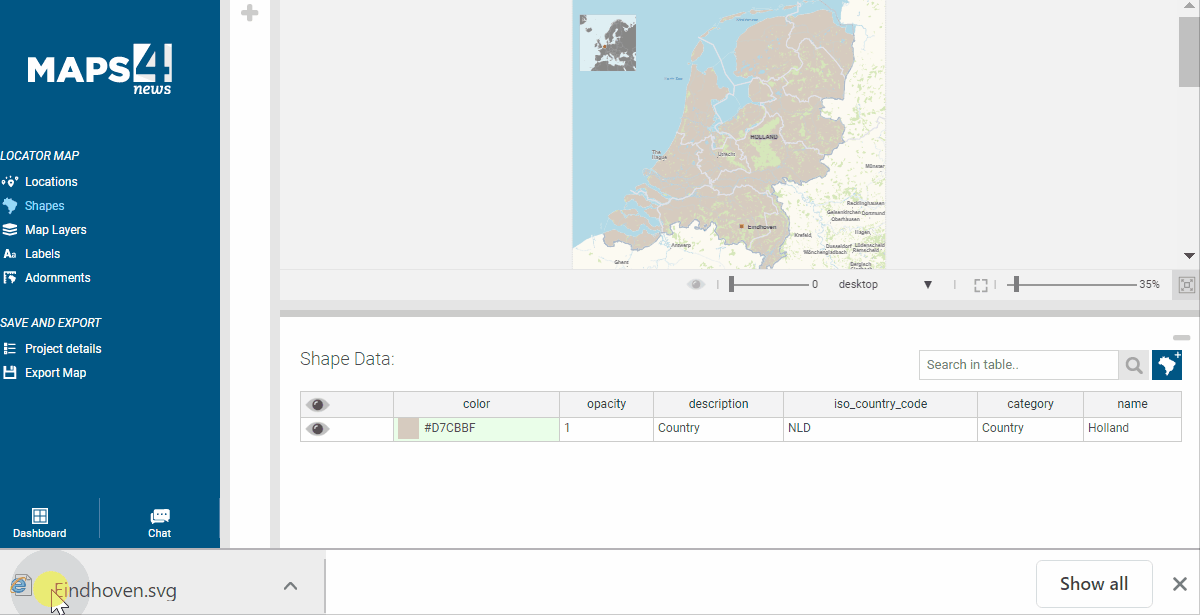Image resolution: width=1200 pixels, height=615 pixels.
Task: Open the Chat panel
Action: [x=160, y=523]
